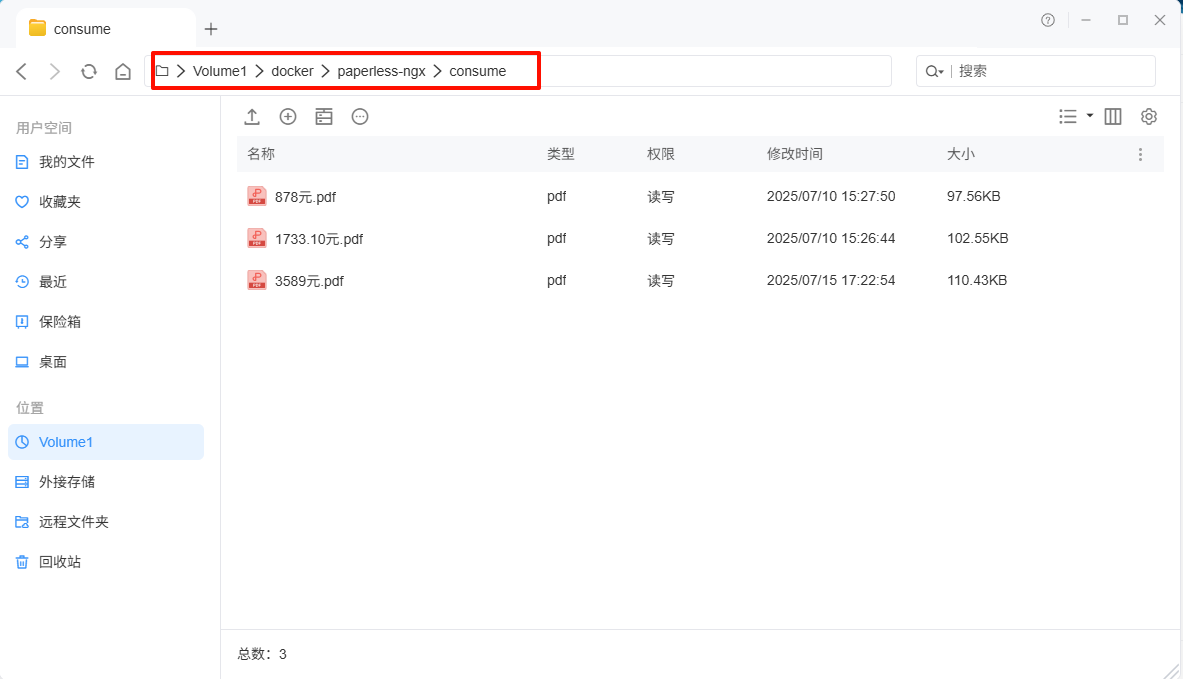Click the new/add circle-plus icon

pyautogui.click(x=287, y=116)
